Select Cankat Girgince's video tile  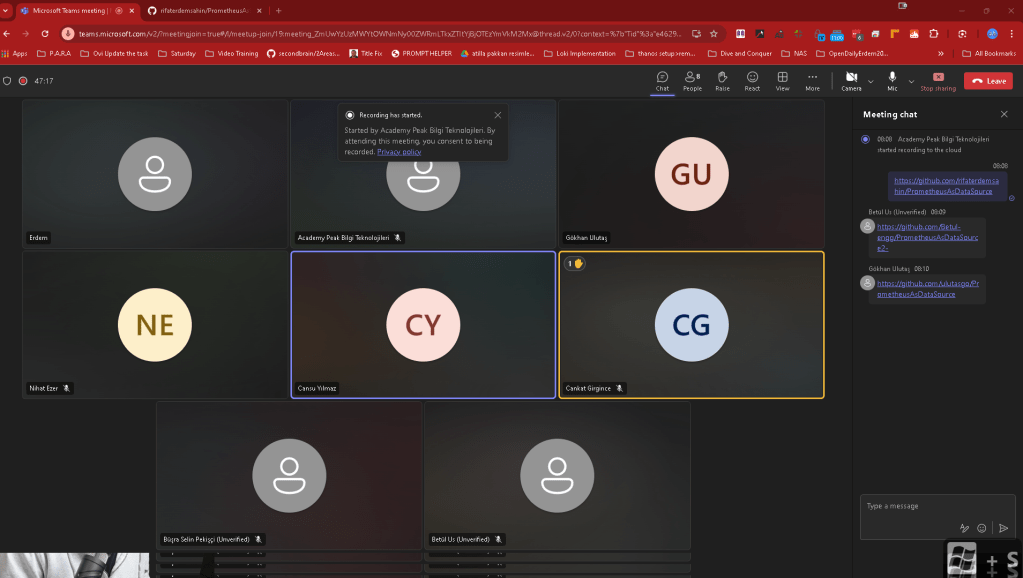[x=692, y=325]
